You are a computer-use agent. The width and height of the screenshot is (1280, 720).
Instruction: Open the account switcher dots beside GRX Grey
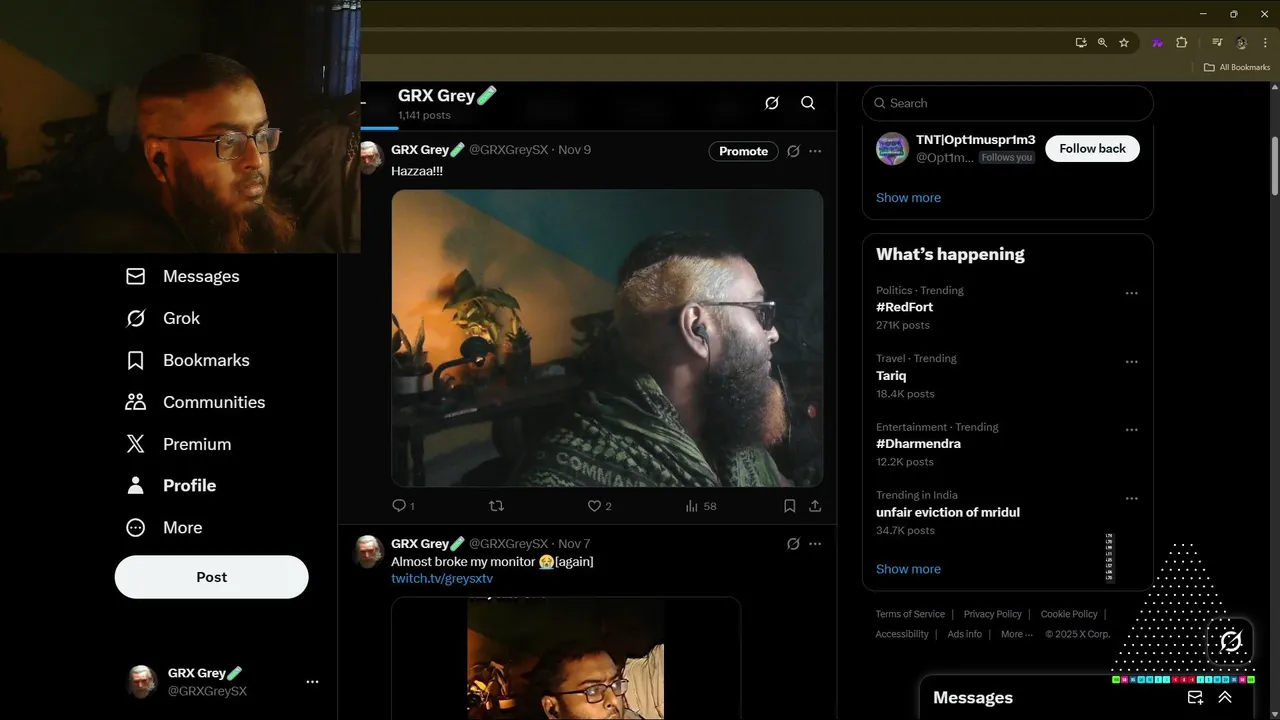(x=312, y=682)
